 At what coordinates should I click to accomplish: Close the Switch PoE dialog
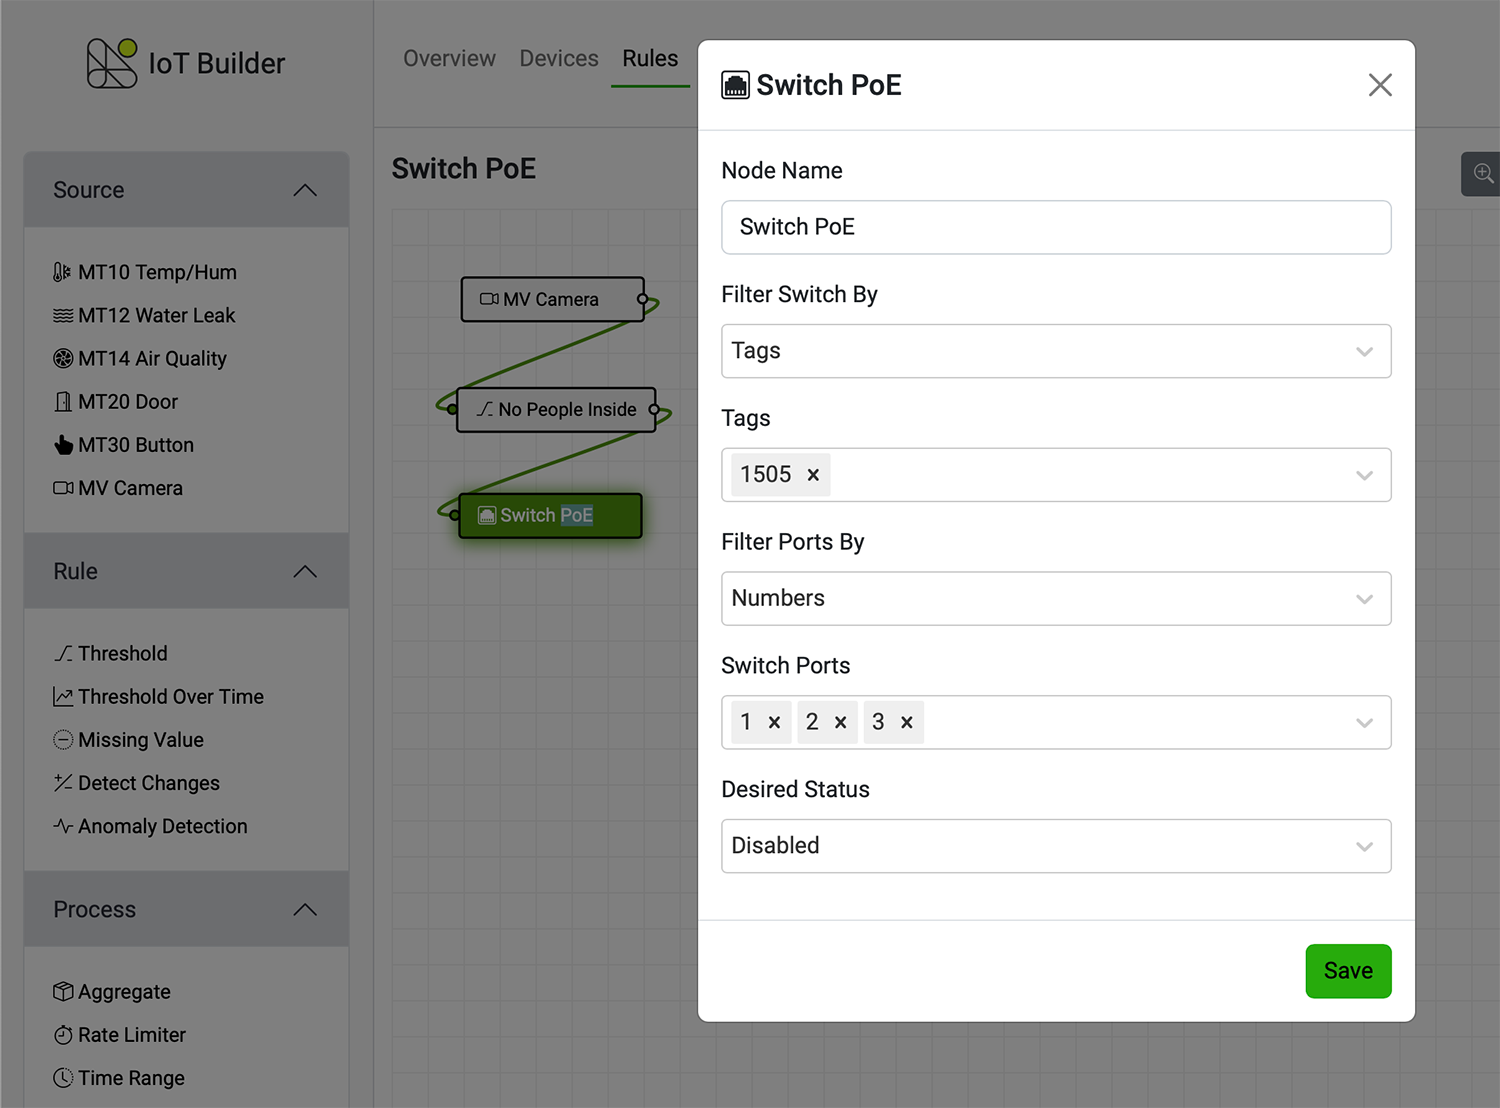click(x=1380, y=85)
